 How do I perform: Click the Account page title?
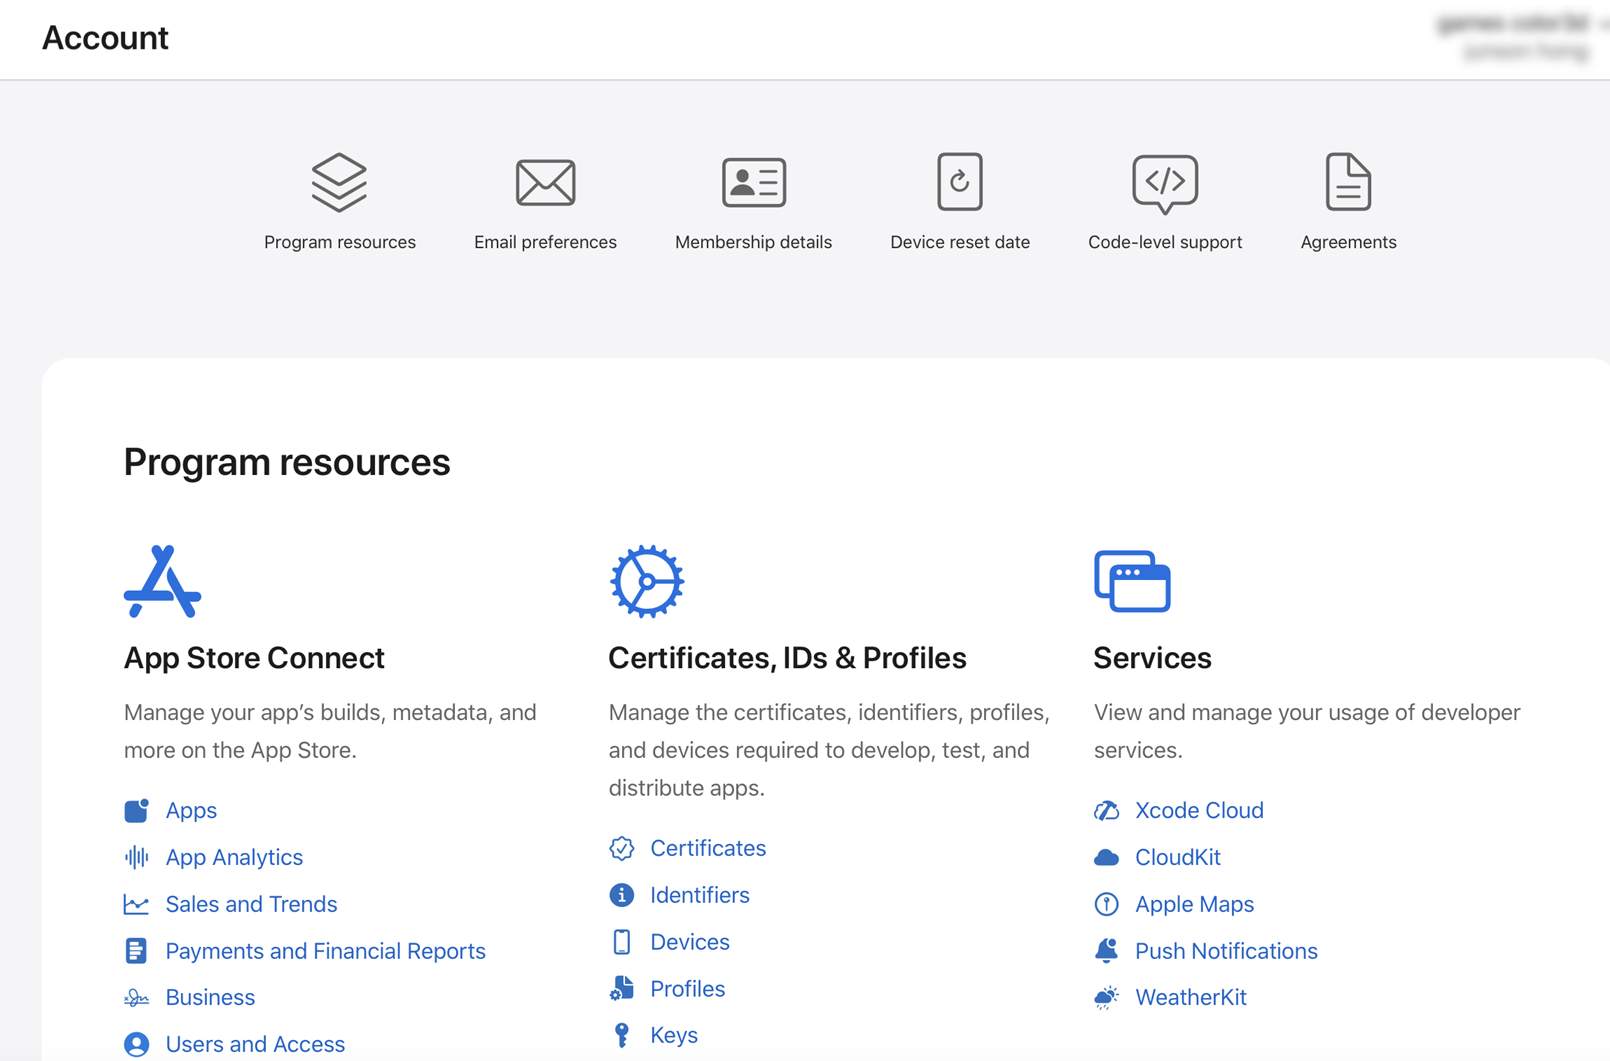tap(105, 38)
